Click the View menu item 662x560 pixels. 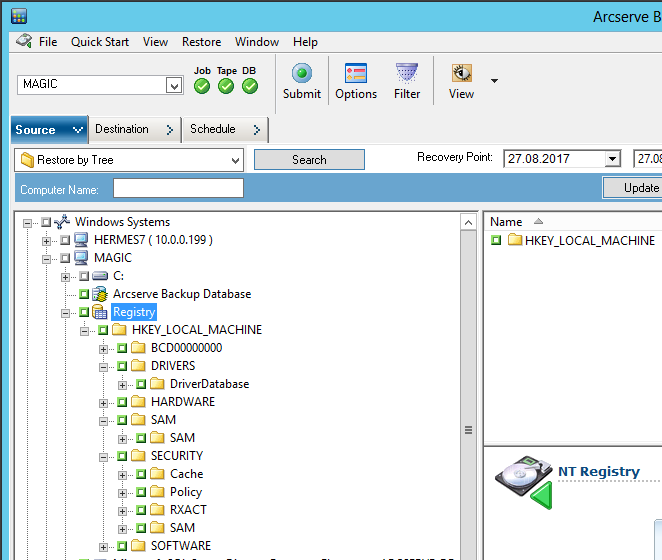tap(155, 42)
